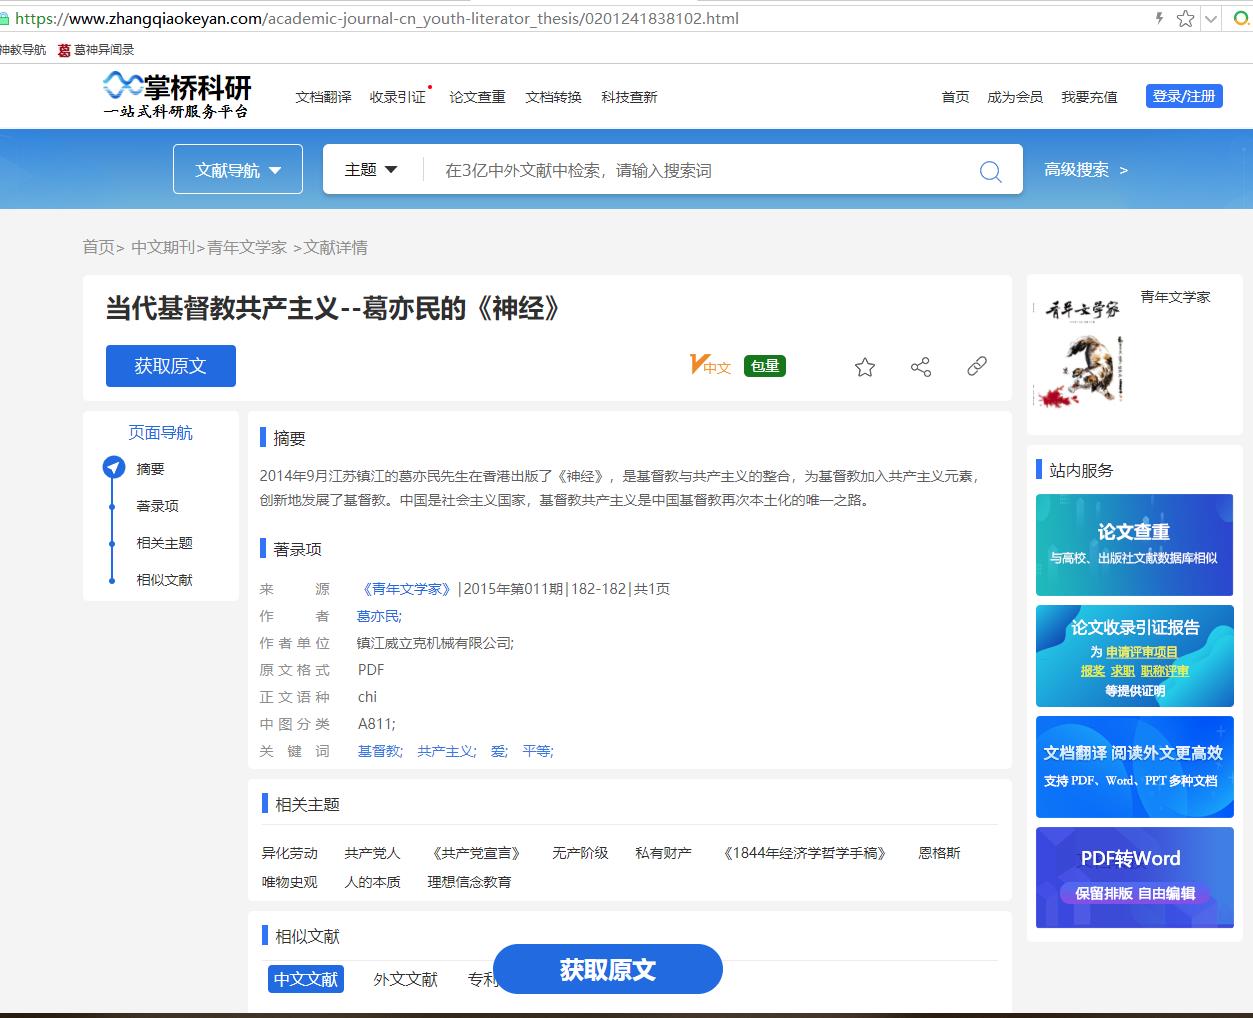Jump to 著录项 in page navigation
This screenshot has width=1253, height=1018.
pos(158,506)
